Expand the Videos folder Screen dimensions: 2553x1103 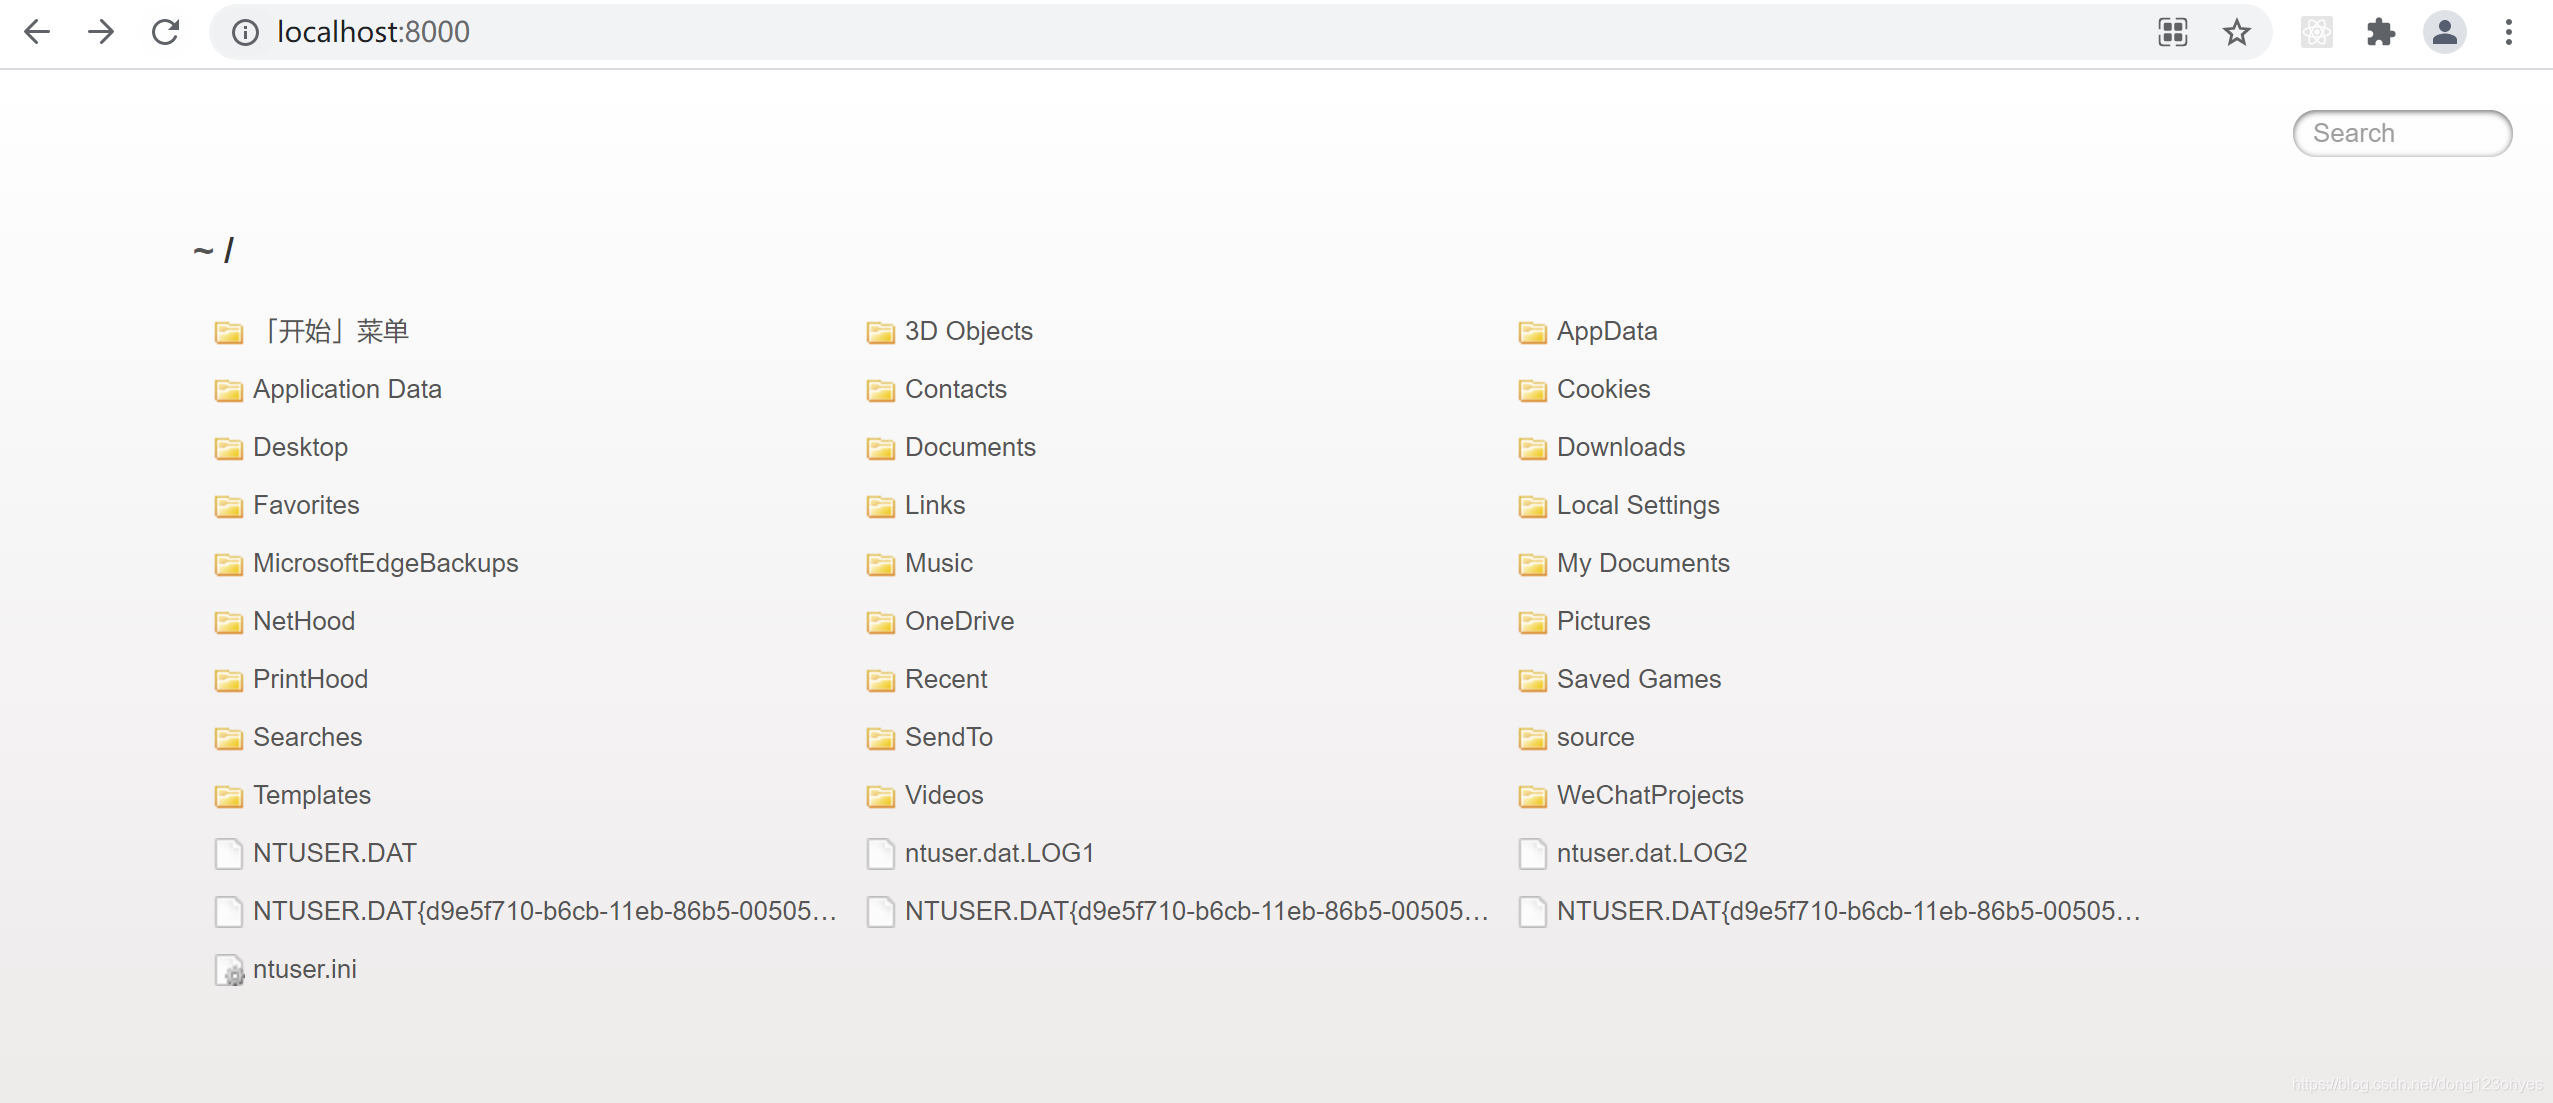coord(946,795)
